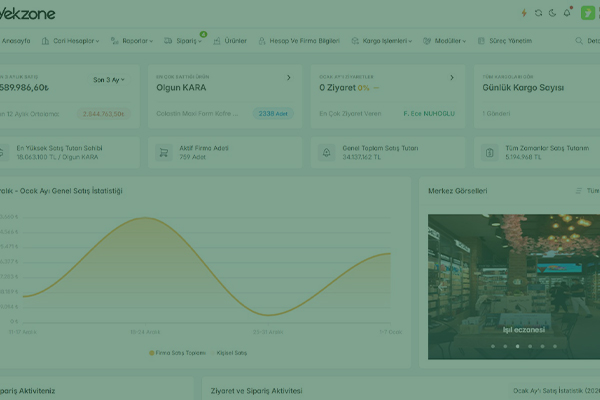Click Hesap user icon in navbar
Image resolution: width=600 pixels, height=400 pixels.
pyautogui.click(x=262, y=41)
